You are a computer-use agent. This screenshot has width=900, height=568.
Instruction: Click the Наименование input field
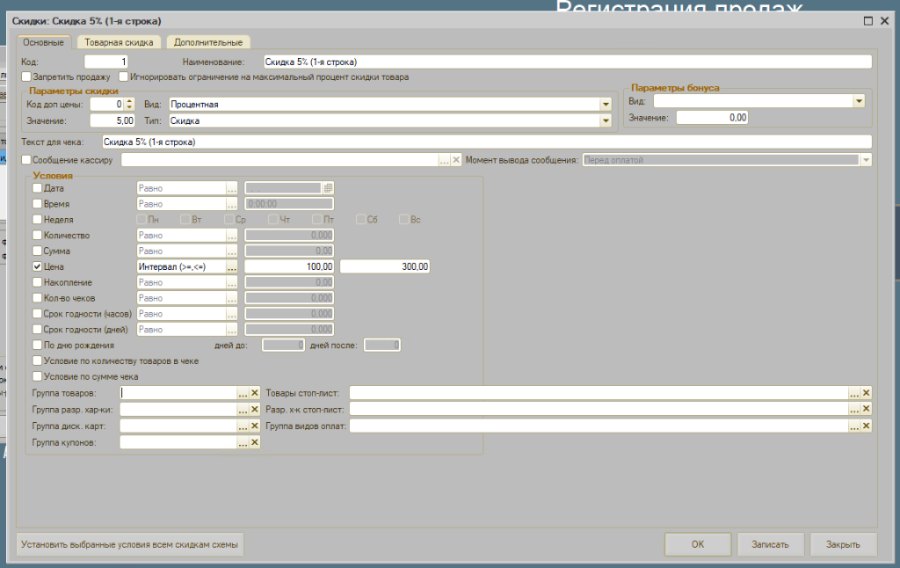567,62
